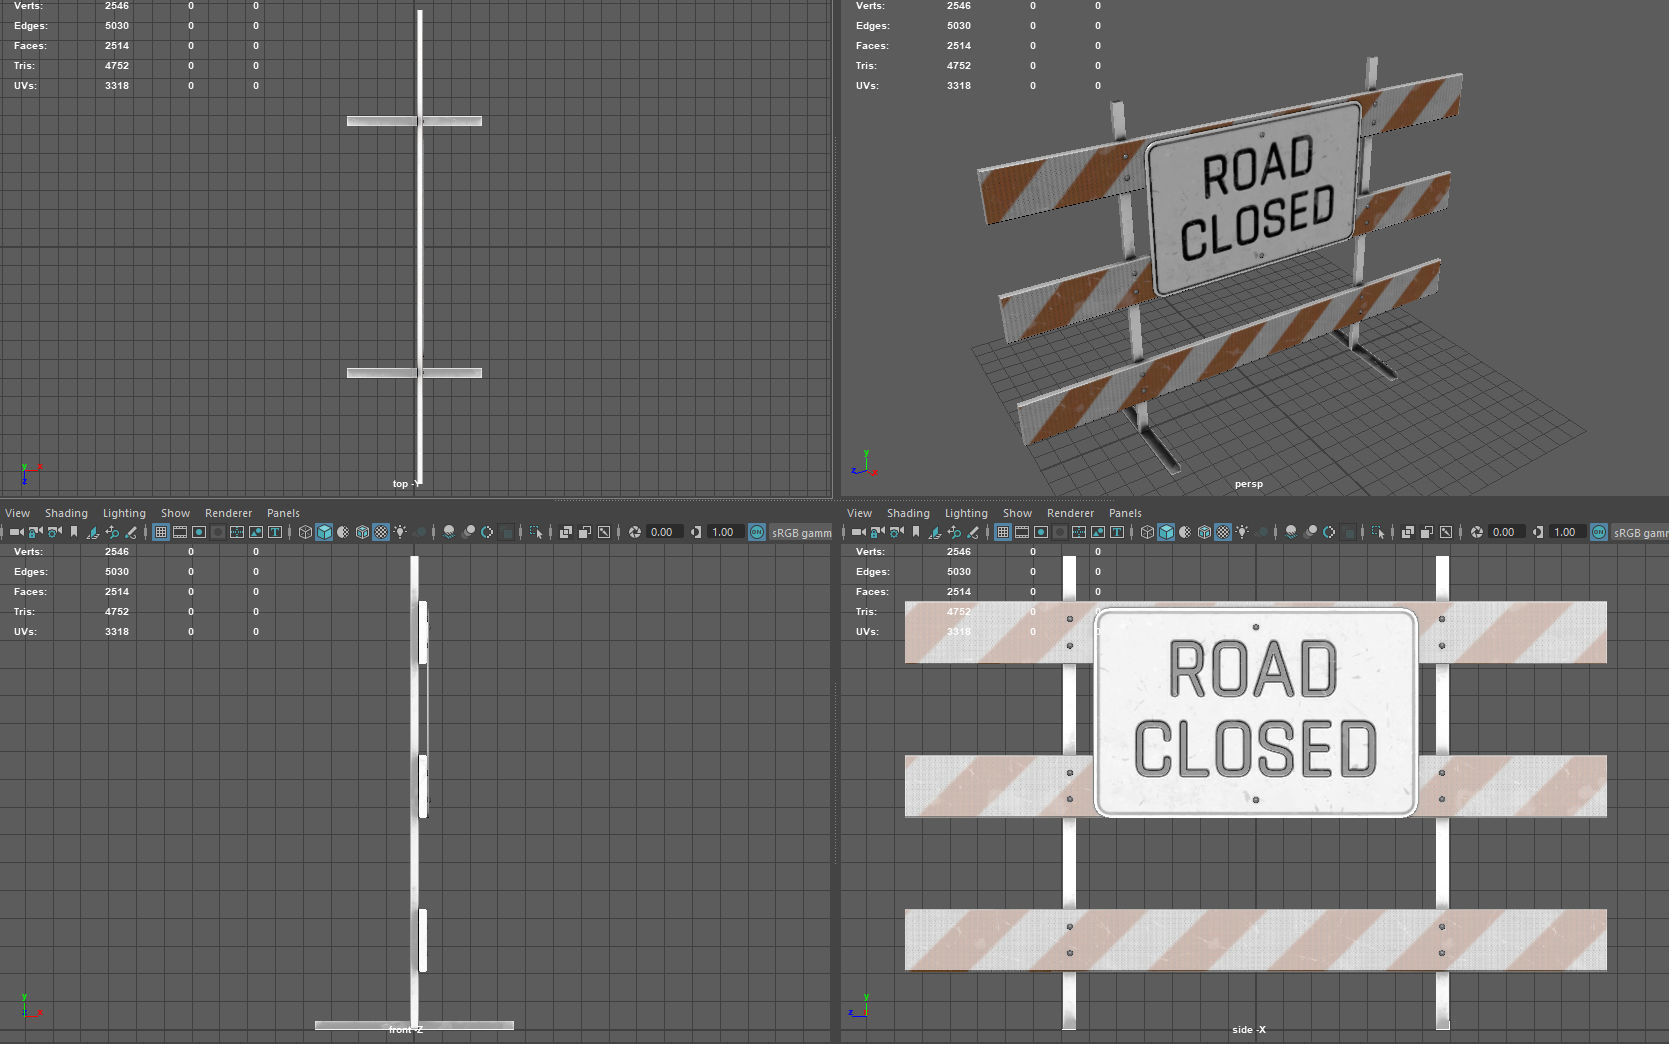Click 'side -X' camera label in side panel
The width and height of the screenshot is (1669, 1044).
click(1249, 1030)
